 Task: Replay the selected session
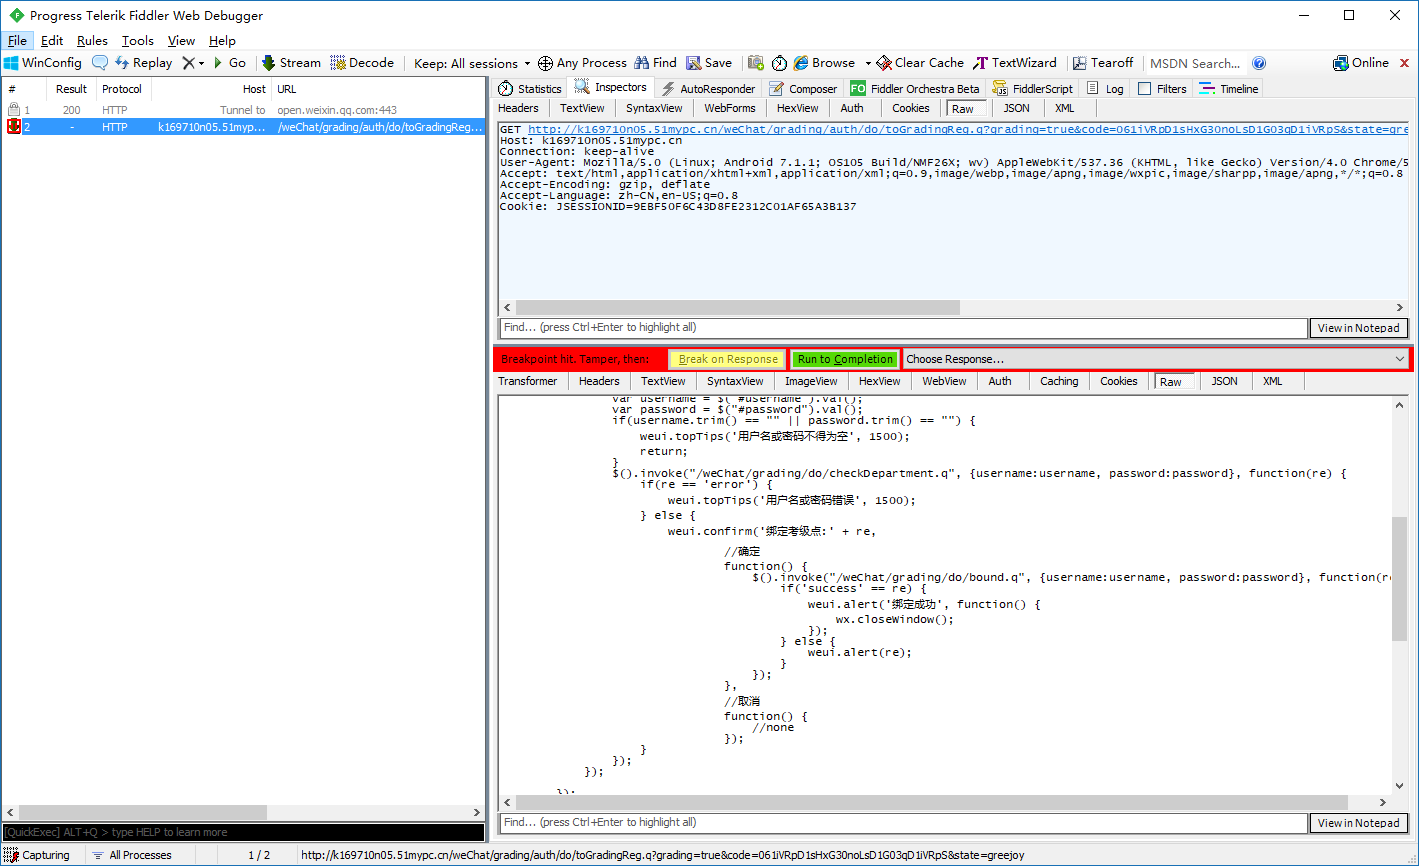click(x=143, y=63)
